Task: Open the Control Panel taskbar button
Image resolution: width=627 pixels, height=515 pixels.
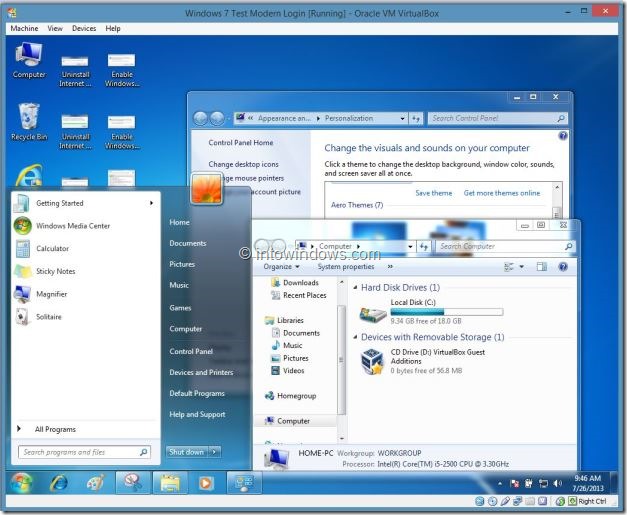Action: click(244, 483)
